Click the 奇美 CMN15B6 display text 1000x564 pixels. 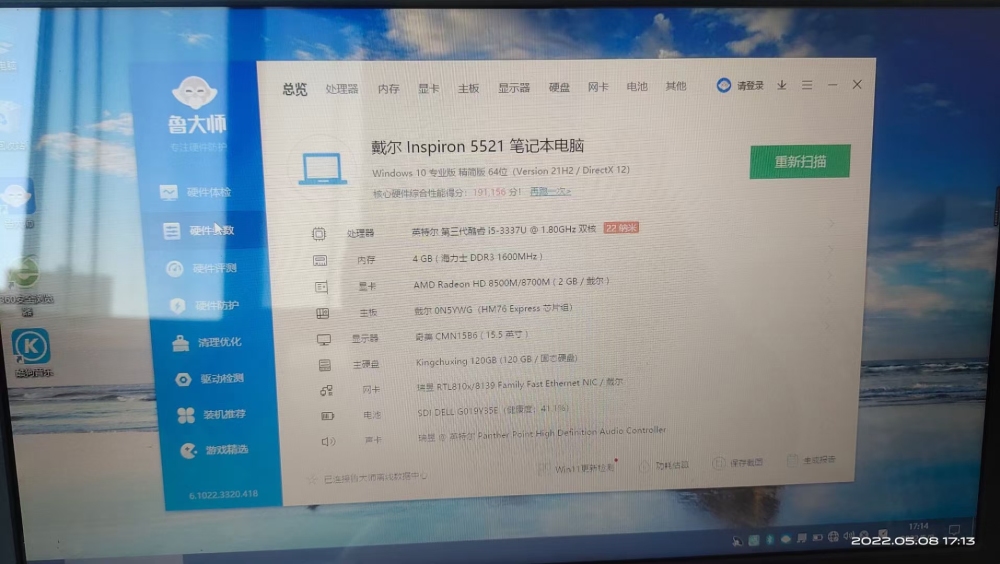(x=472, y=335)
